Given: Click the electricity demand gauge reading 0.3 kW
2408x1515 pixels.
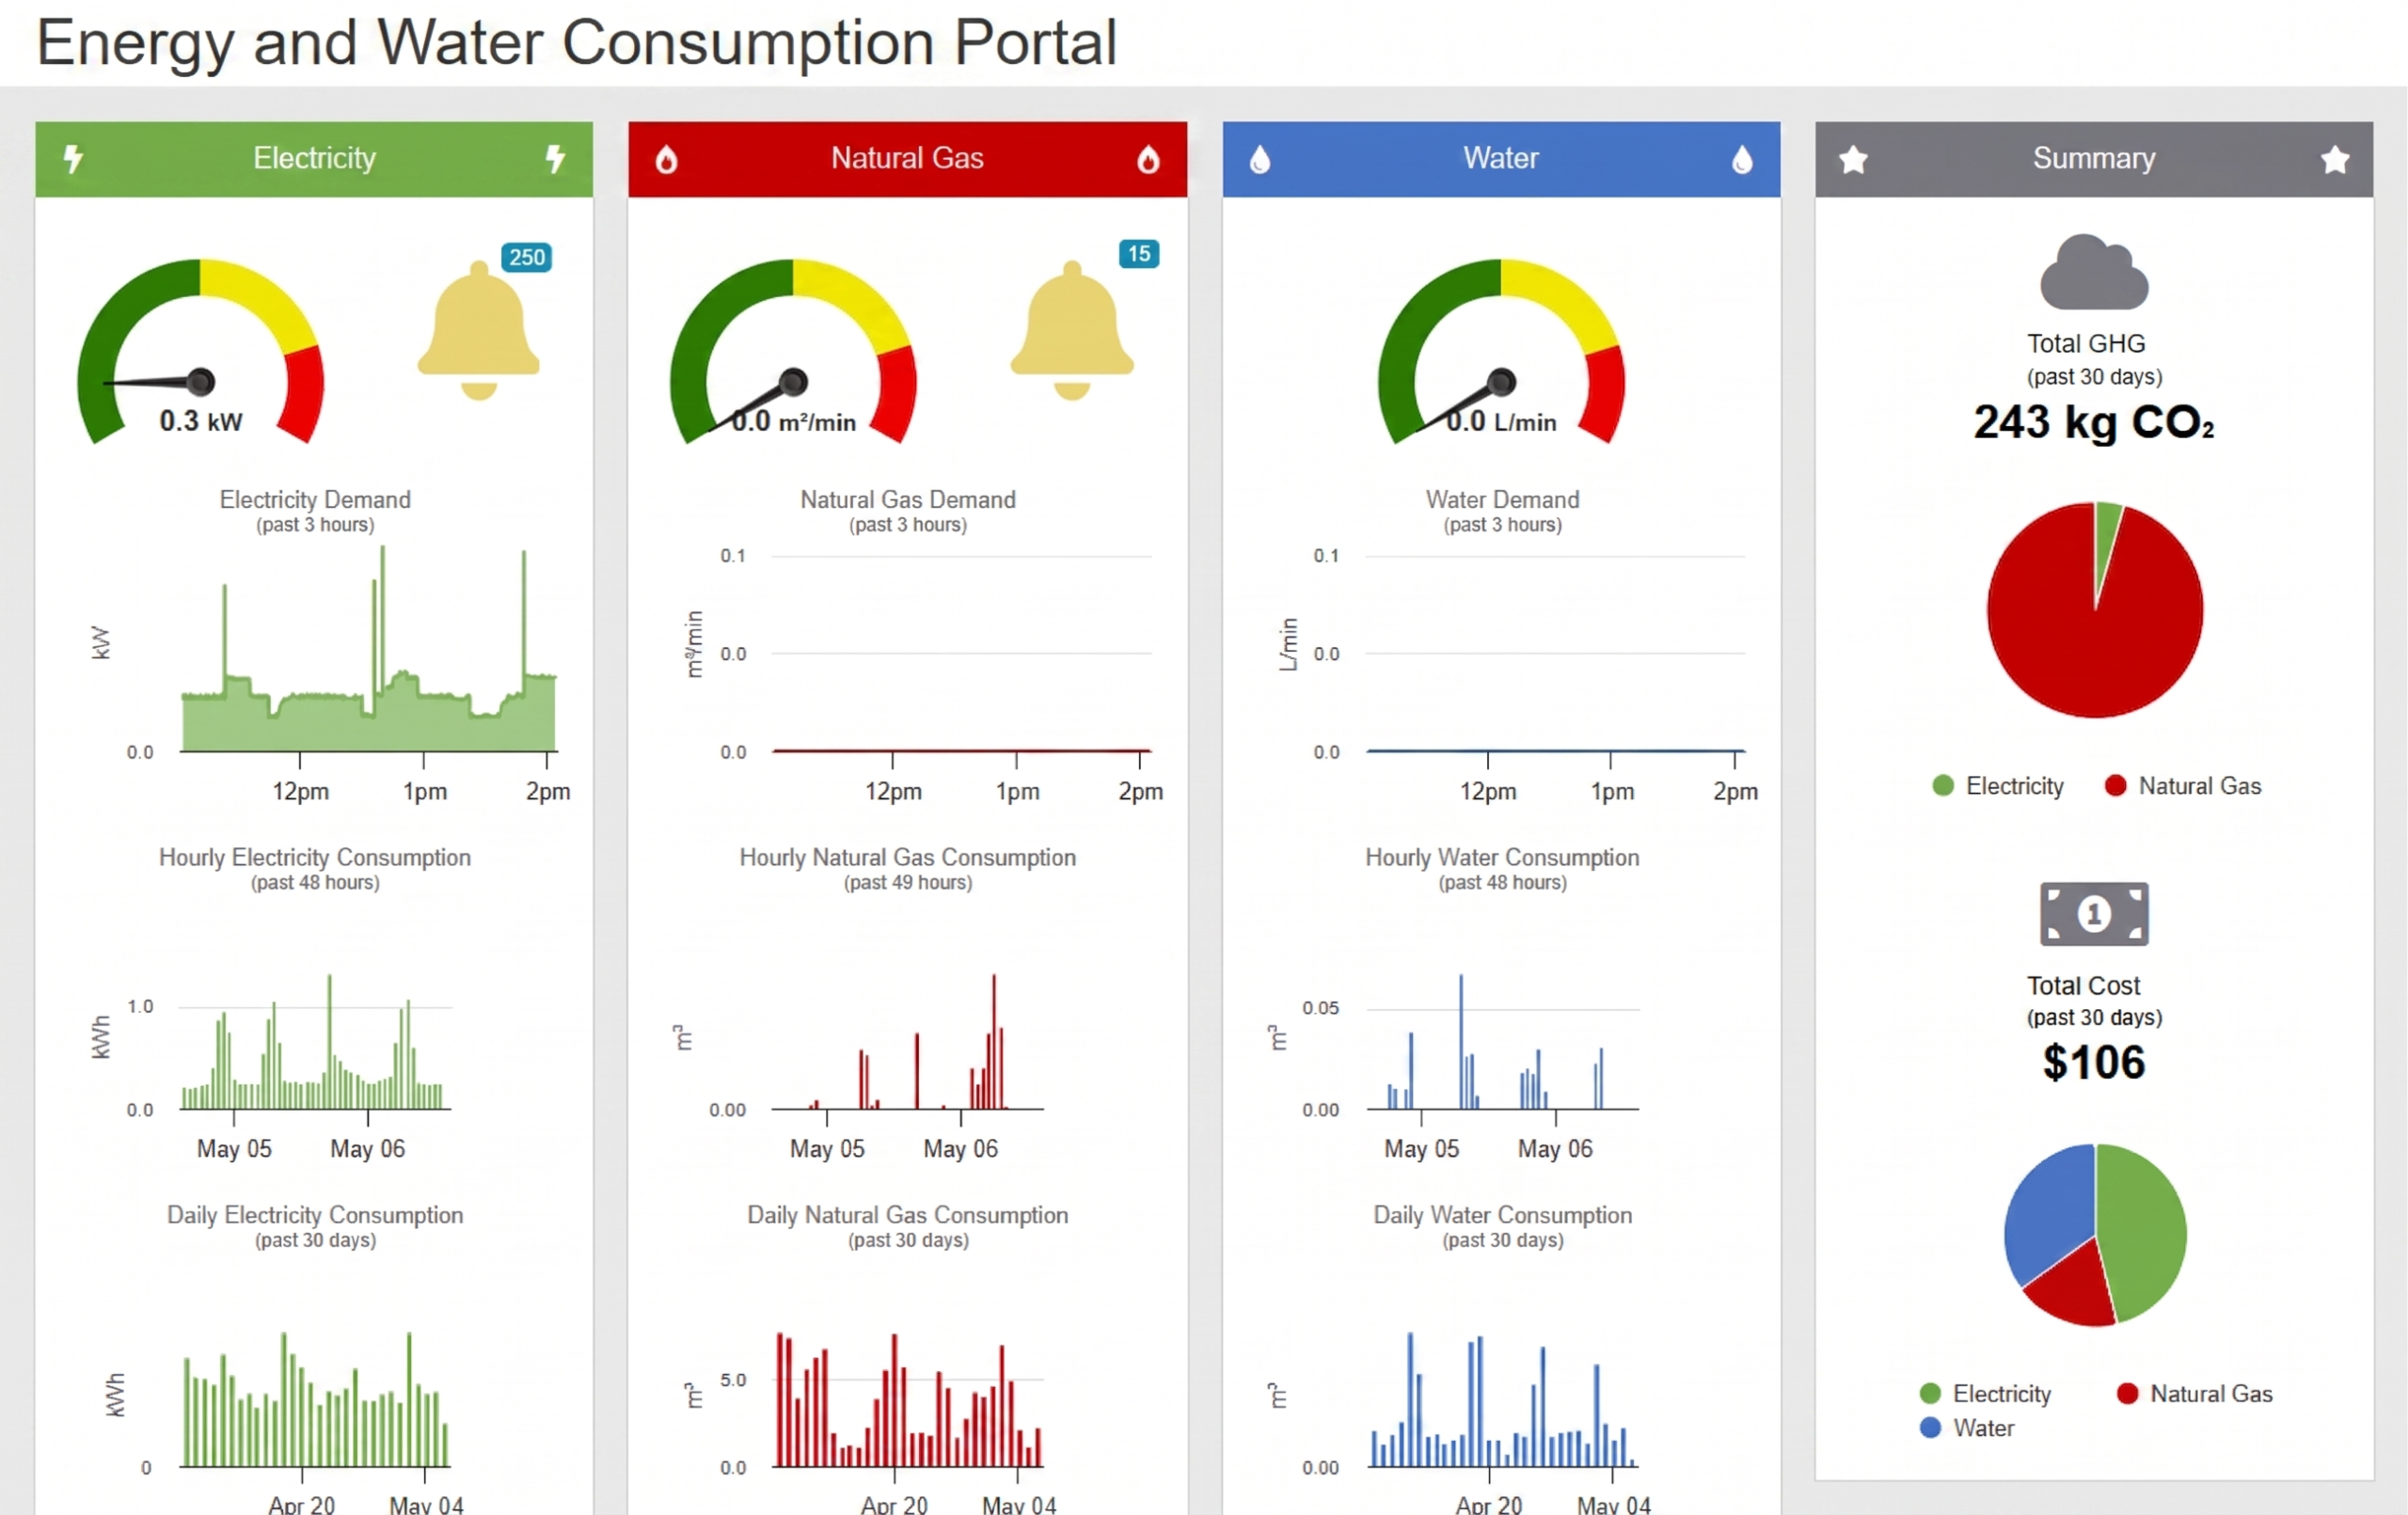Looking at the screenshot, I should click(201, 351).
